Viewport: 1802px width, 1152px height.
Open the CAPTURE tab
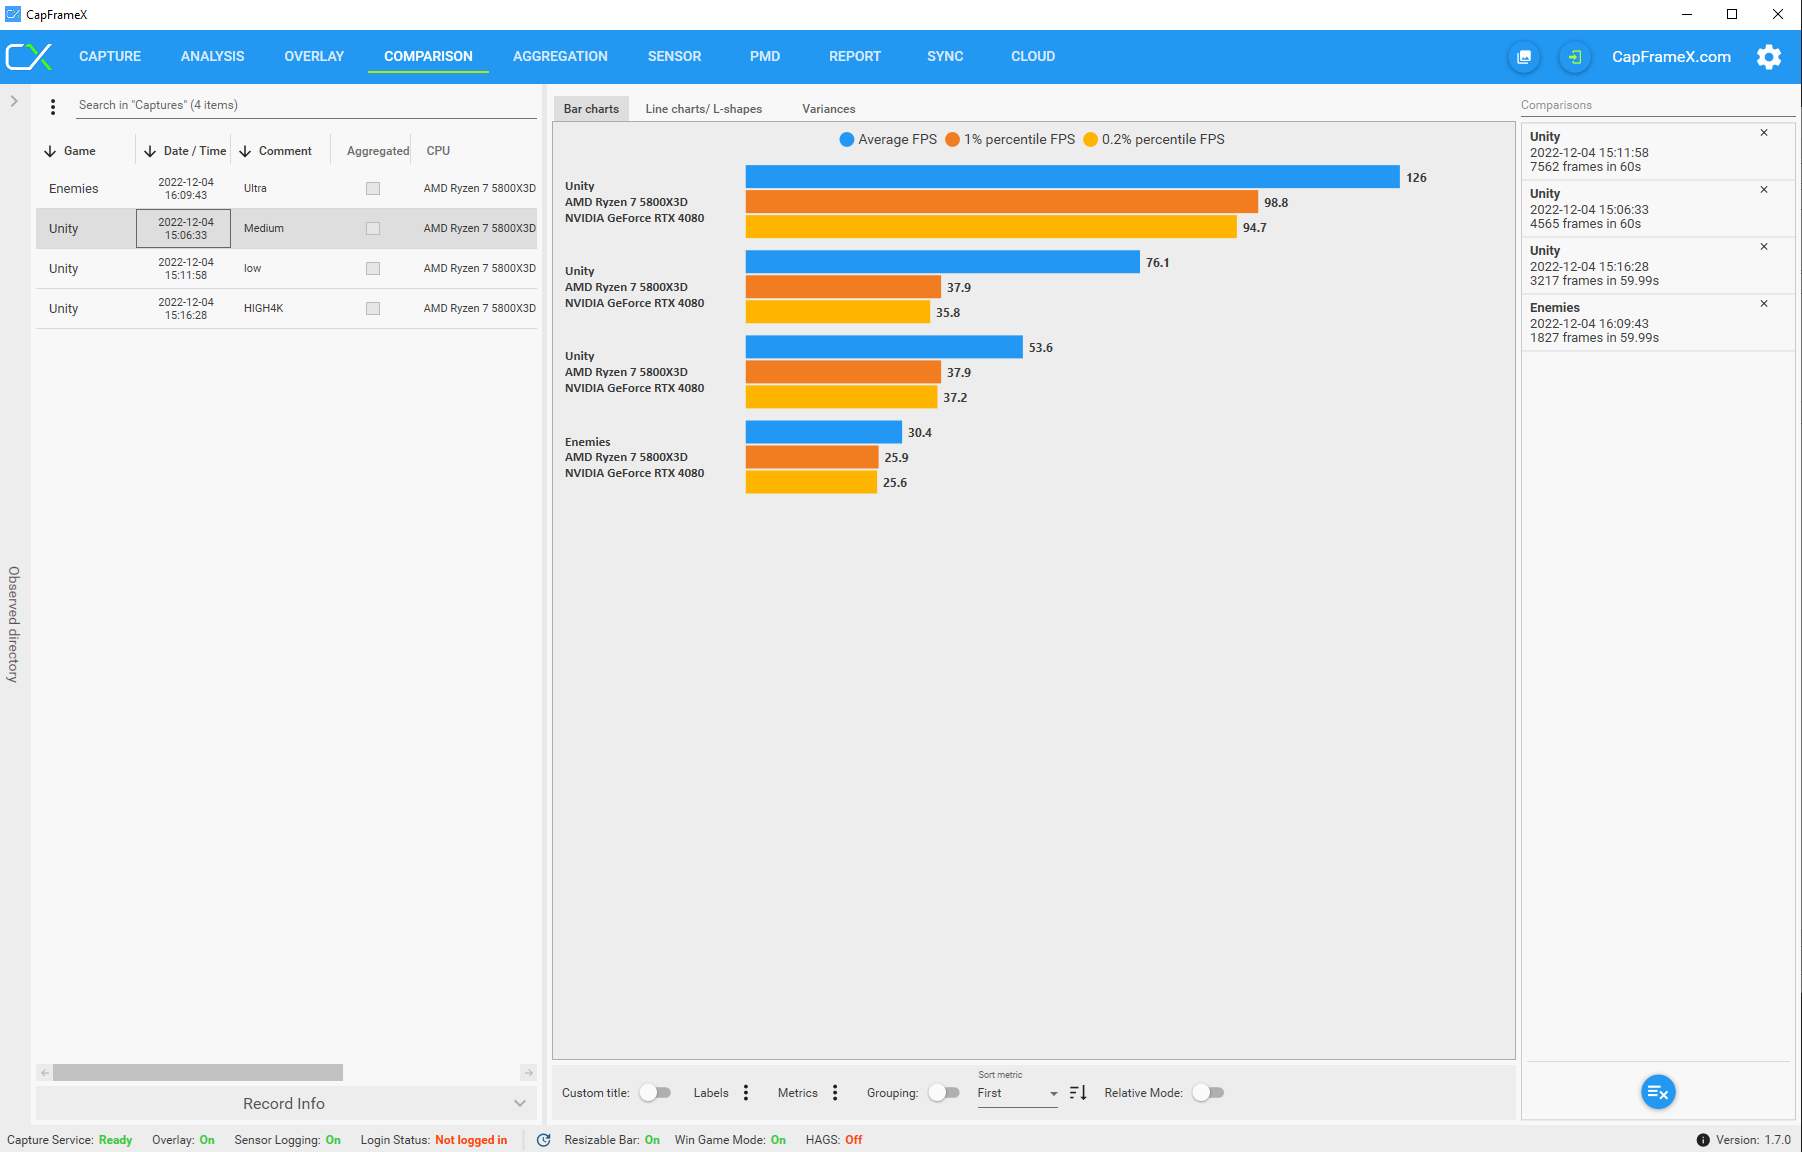tap(110, 57)
